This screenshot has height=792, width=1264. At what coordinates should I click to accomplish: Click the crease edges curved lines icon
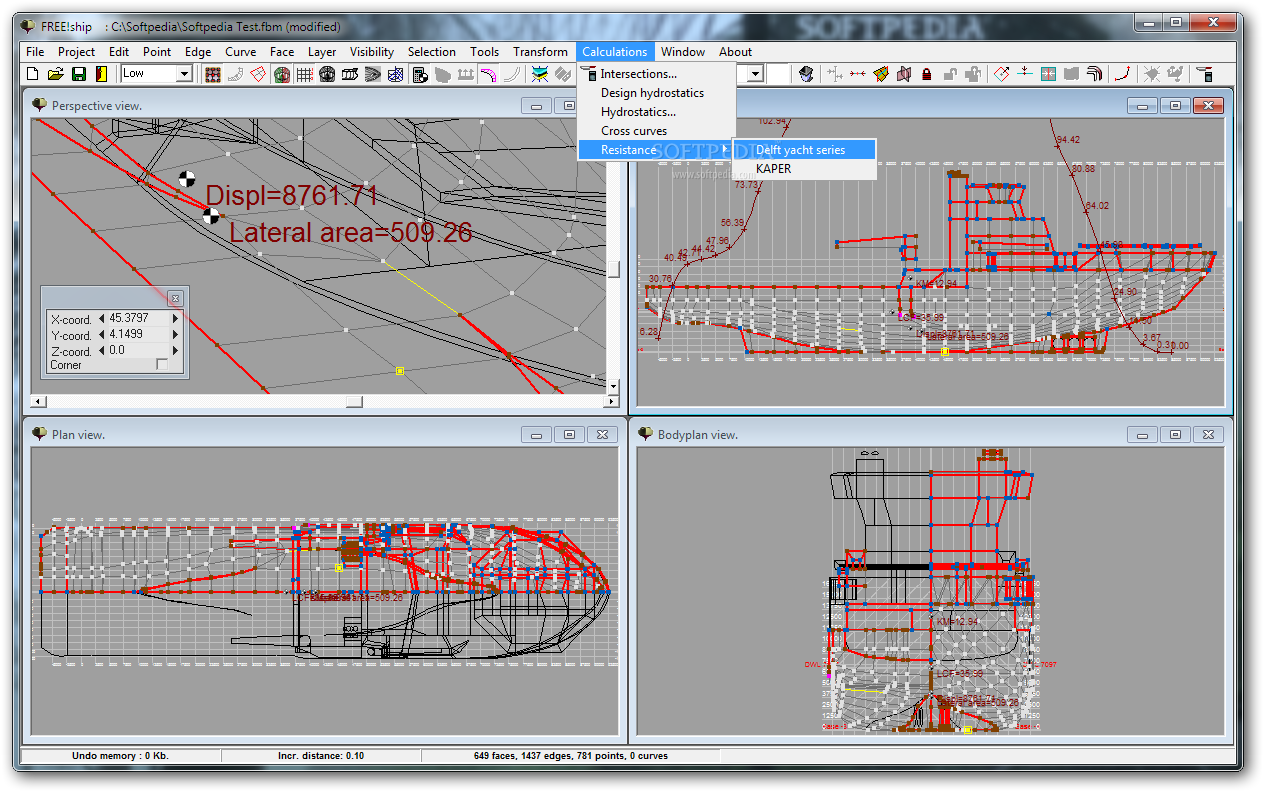[x=1094, y=74]
